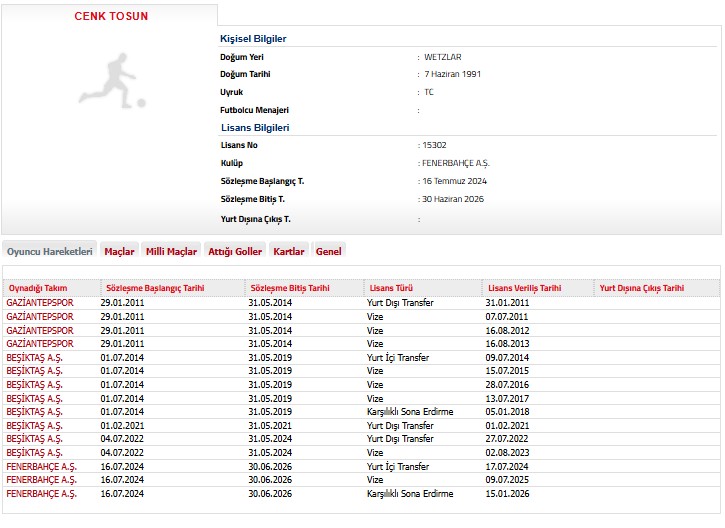
Task: Open the Milli Maçlar tab
Action: [171, 251]
